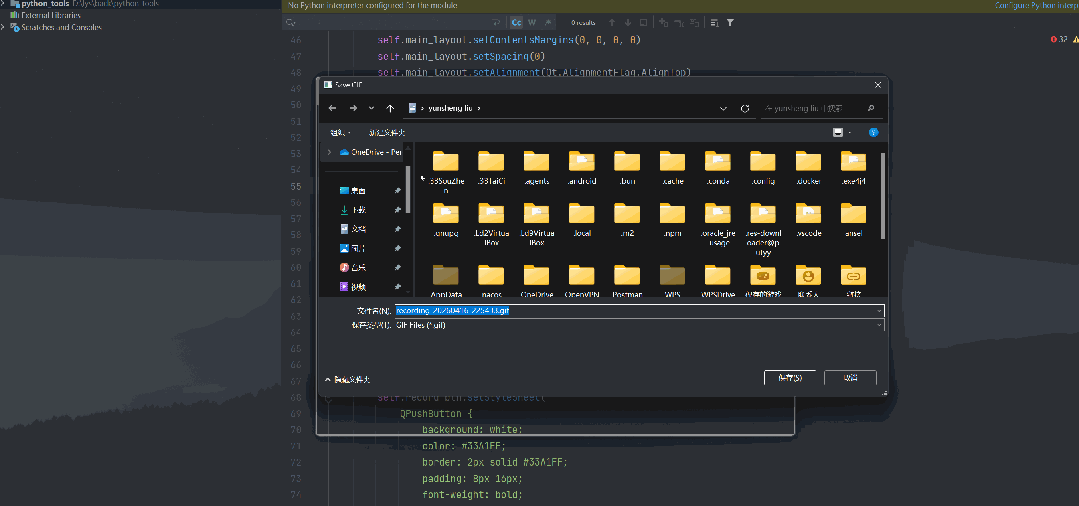Image resolution: width=1079 pixels, height=506 pixels.
Task: Open the Organize menu in the dialog
Action: 338,132
